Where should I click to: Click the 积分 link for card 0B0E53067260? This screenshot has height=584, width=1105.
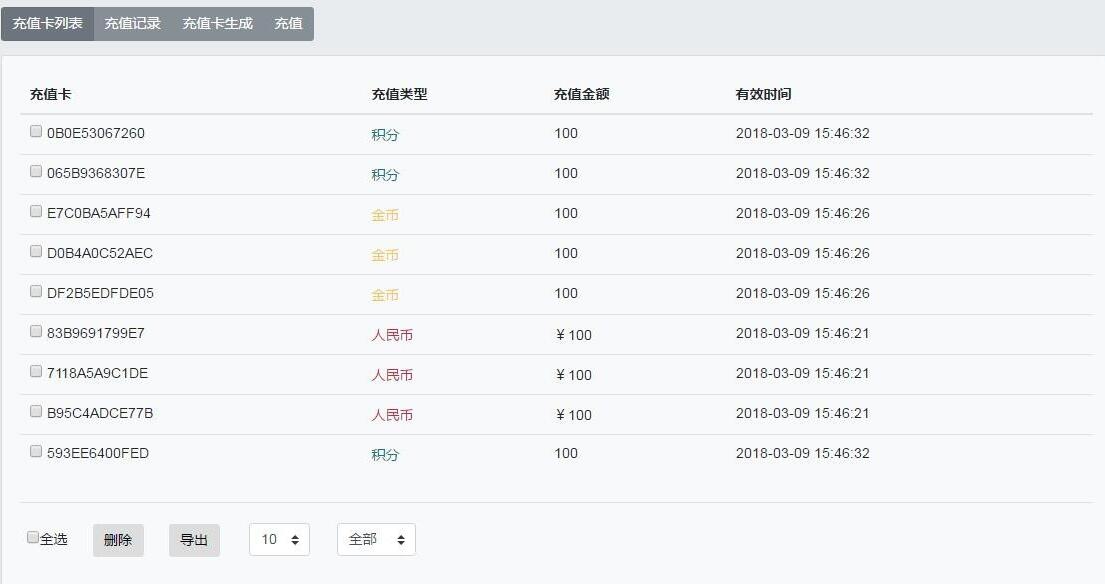pos(385,133)
